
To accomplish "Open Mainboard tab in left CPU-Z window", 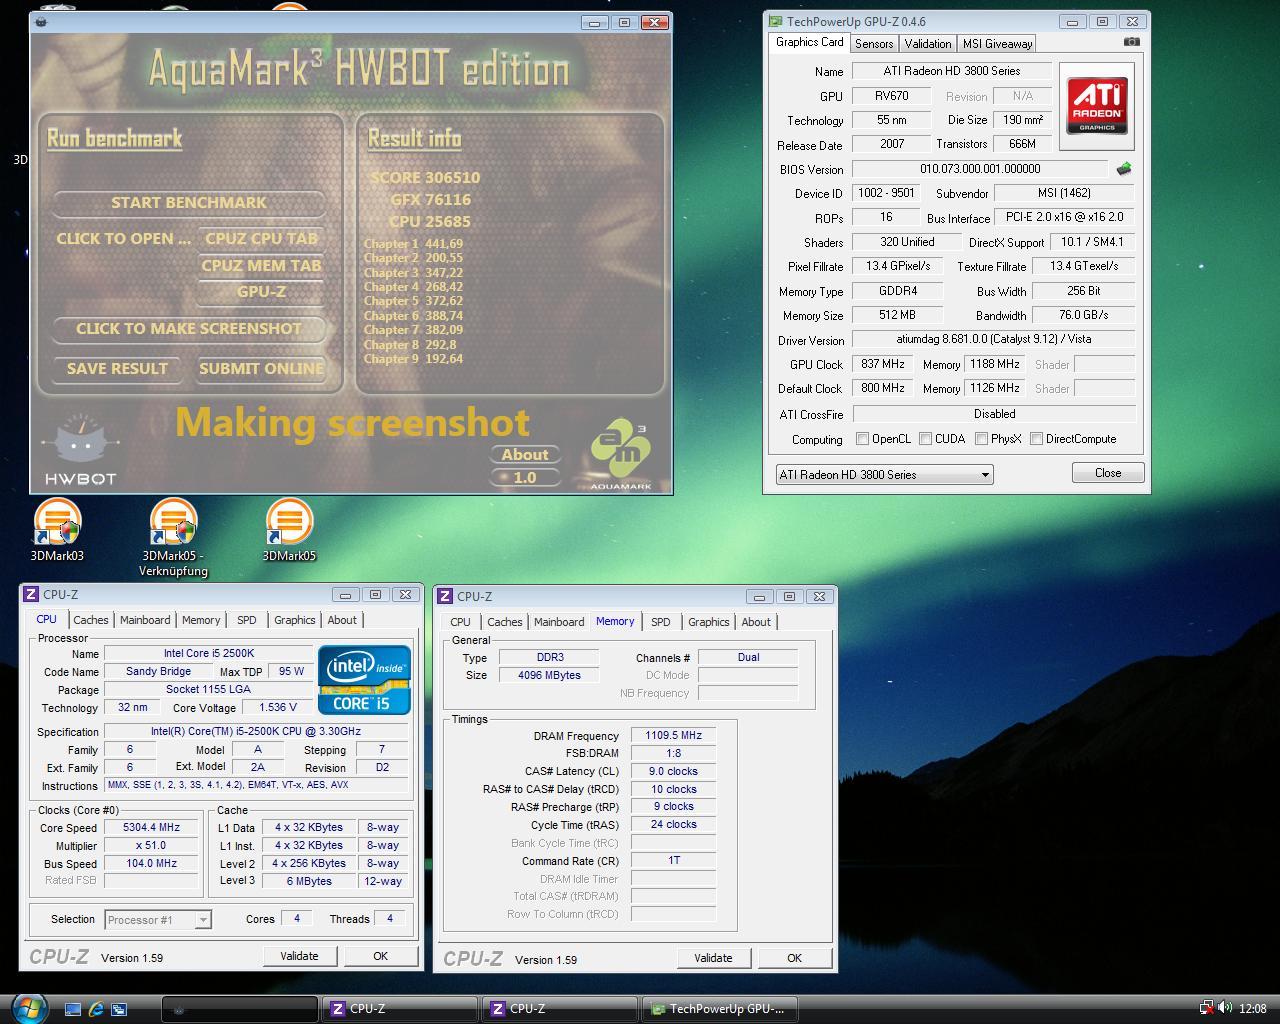I will [145, 620].
